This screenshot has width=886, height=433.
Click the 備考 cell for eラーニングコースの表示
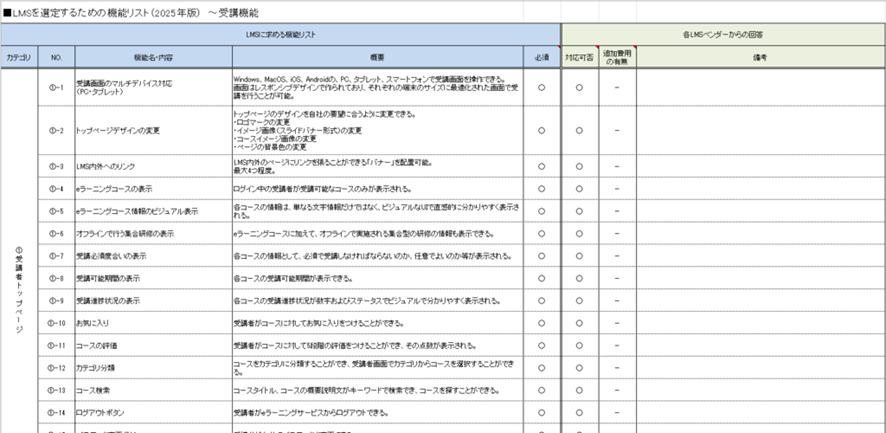click(x=760, y=188)
